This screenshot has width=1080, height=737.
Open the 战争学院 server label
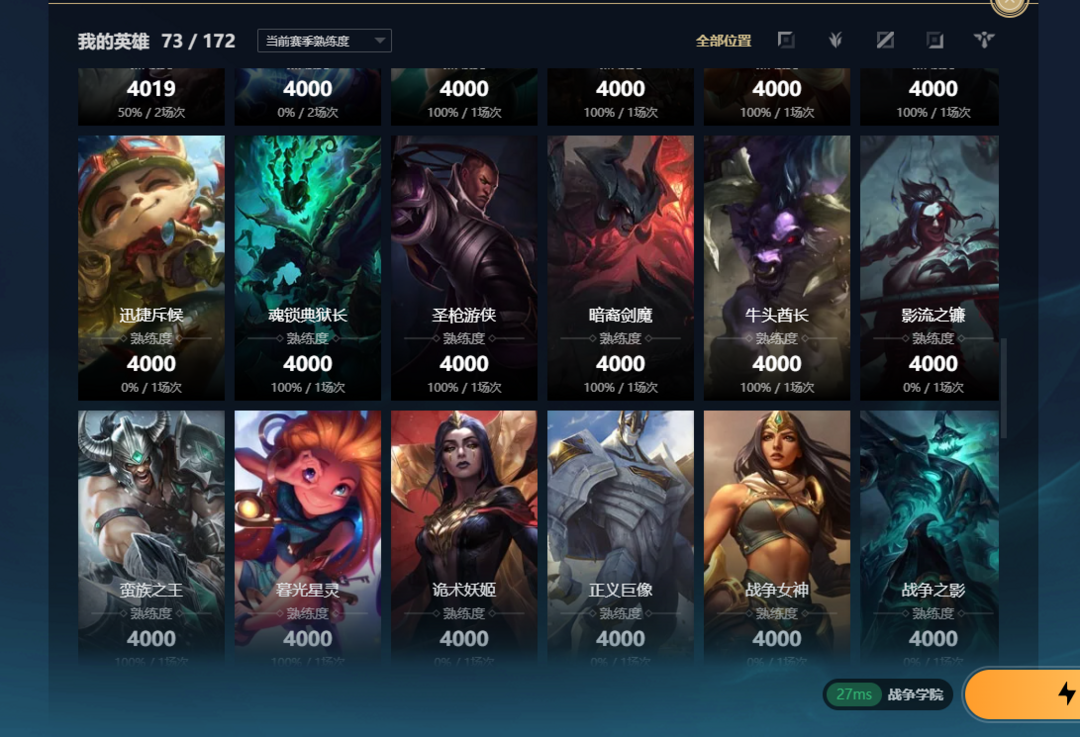tap(915, 694)
